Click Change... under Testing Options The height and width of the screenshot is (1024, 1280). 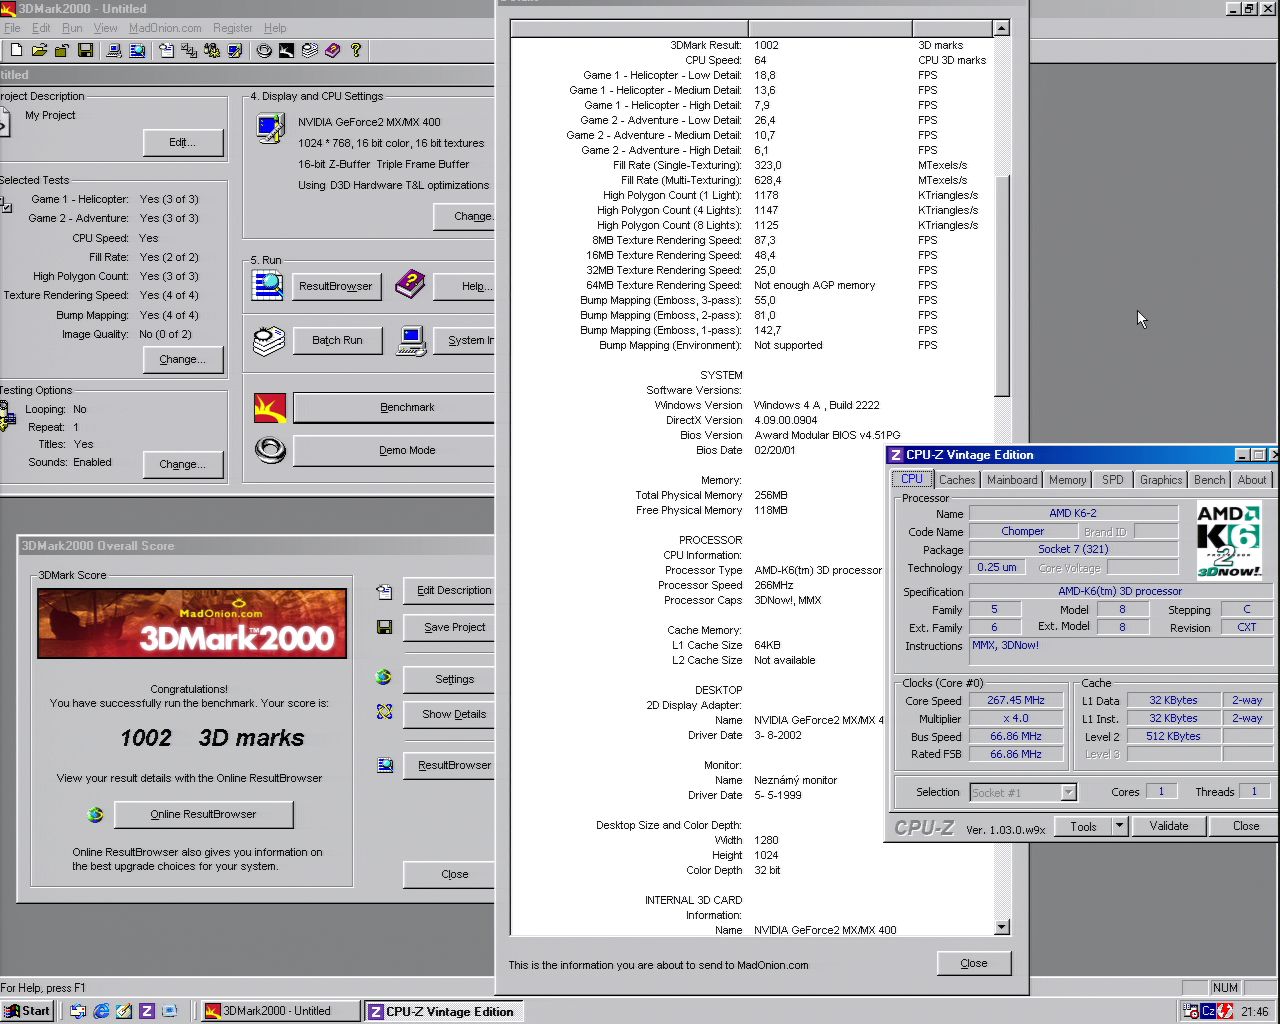coord(182,464)
